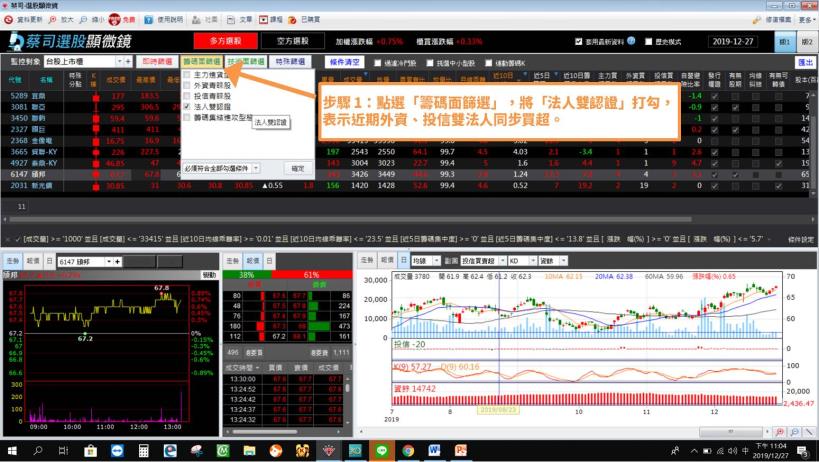Click plus icon next to 監控對象 combo box
Viewport: 819px width, 462px height.
(x=127, y=62)
